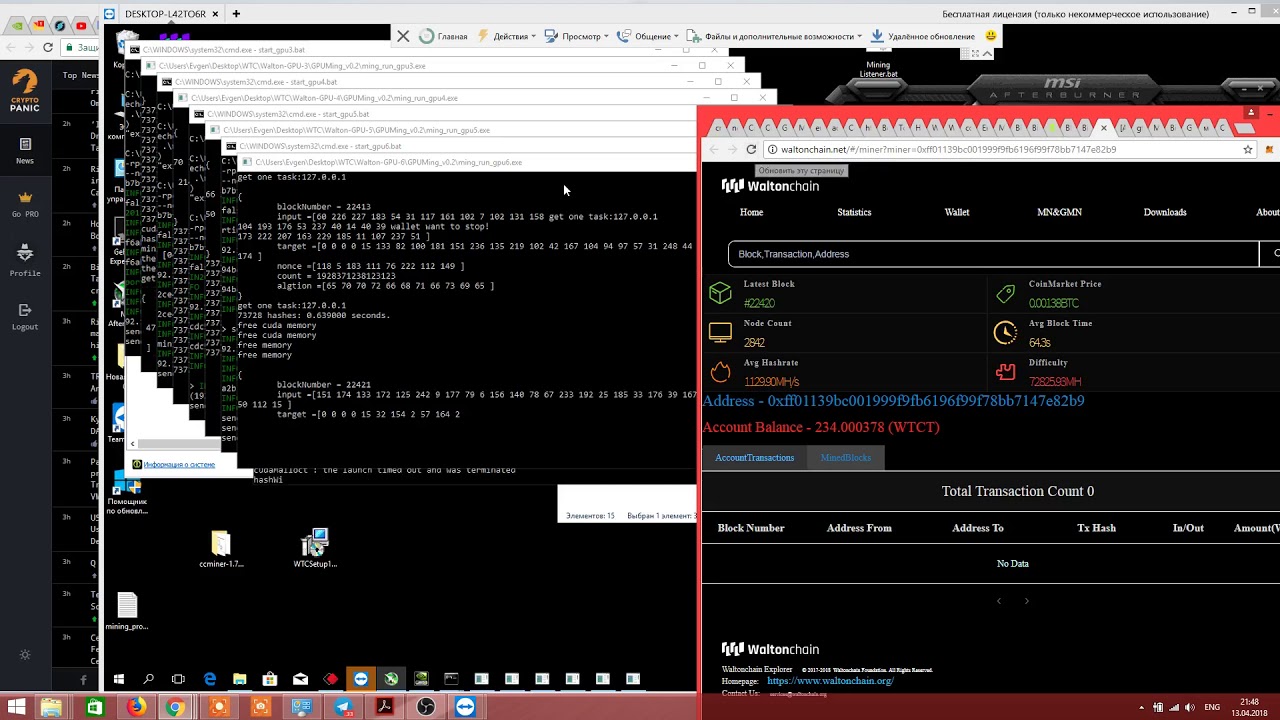Open Wallet in the Waltonchain navigation
Viewport: 1280px width, 720px height.
[x=957, y=212]
